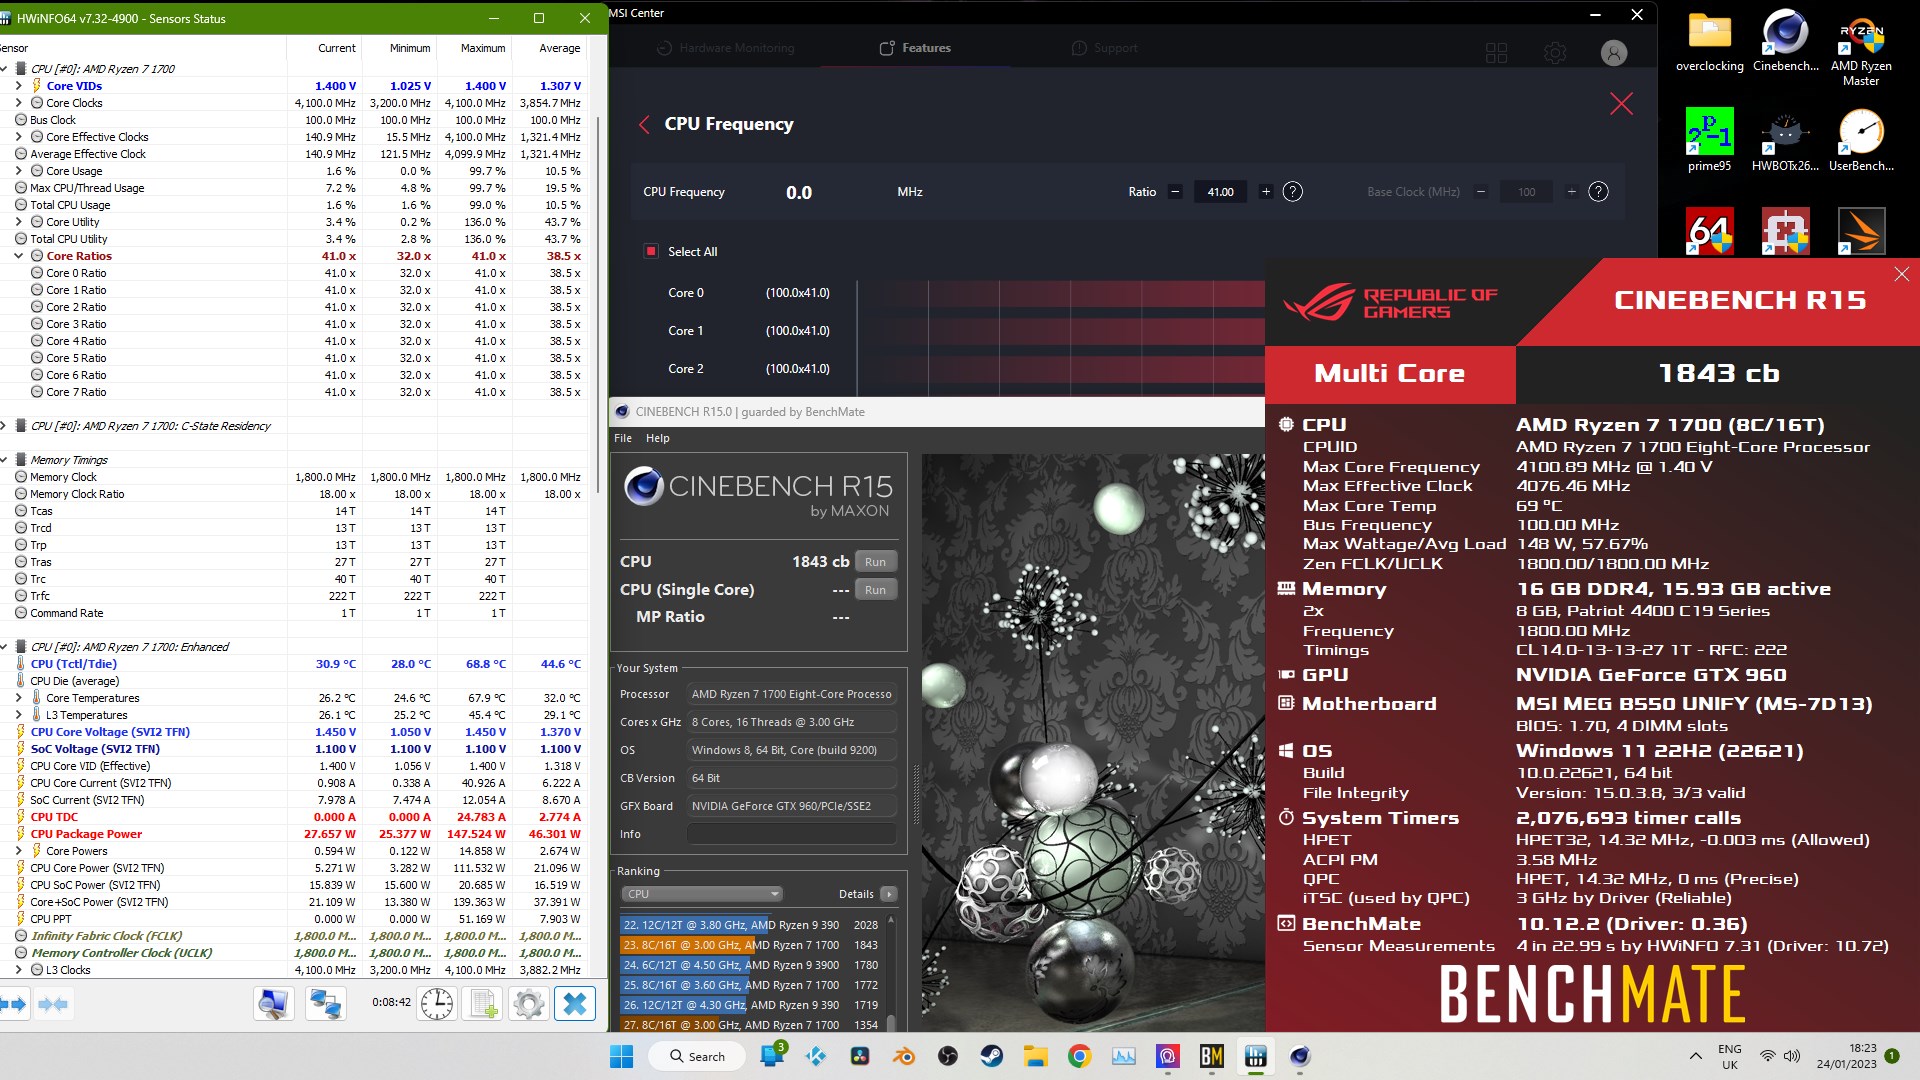The image size is (1920, 1080).
Task: Click help icon next to Ratio
Action: point(1293,191)
